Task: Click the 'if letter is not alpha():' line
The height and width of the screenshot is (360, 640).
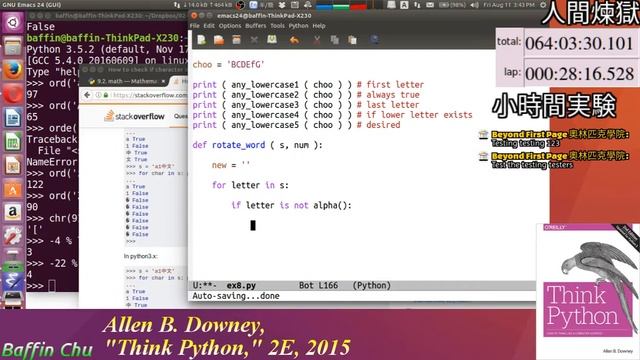Action: point(291,205)
